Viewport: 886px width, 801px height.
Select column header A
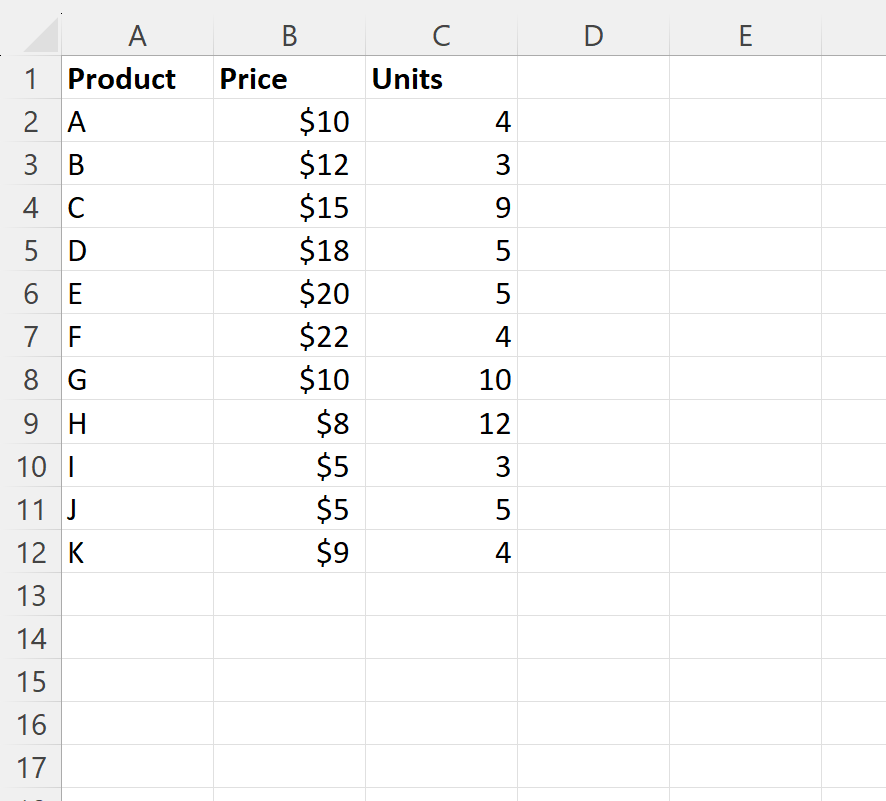137,35
